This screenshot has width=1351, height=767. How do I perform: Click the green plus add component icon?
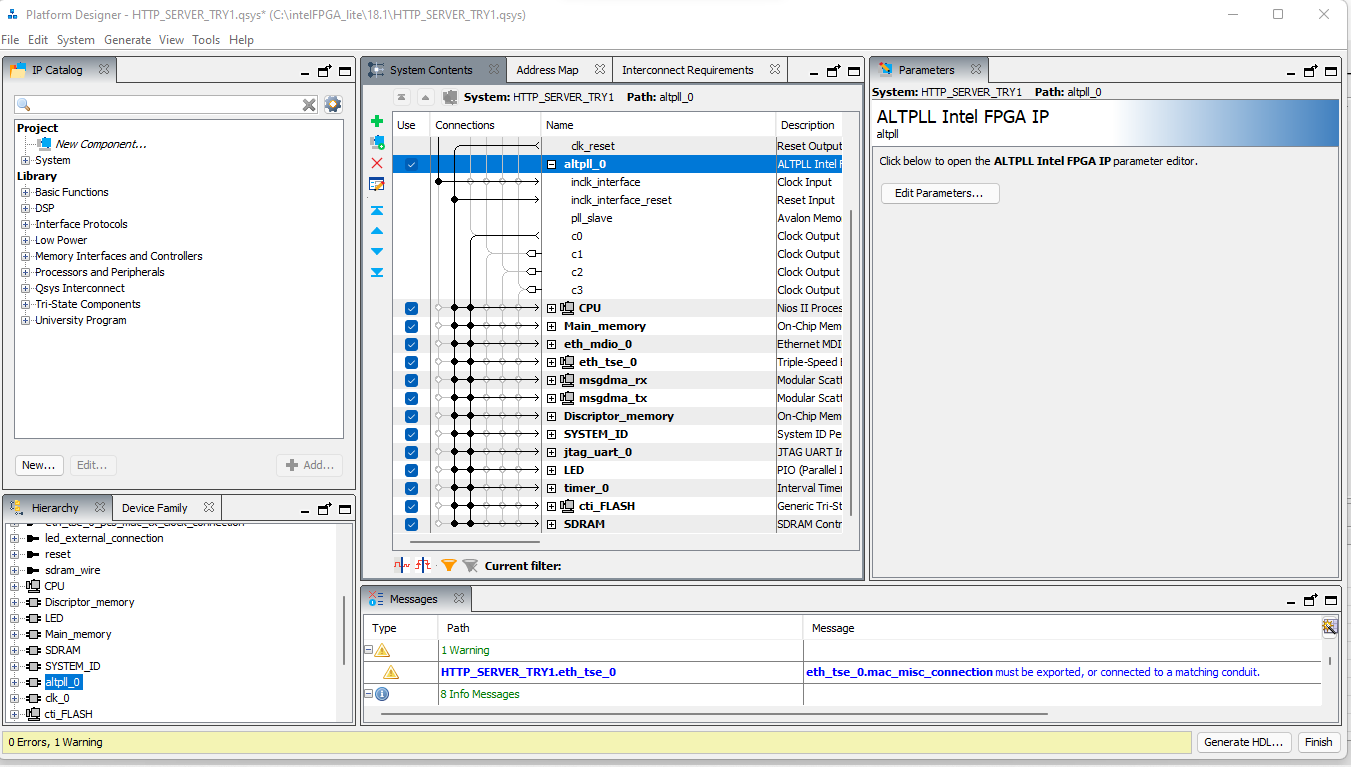[x=377, y=121]
